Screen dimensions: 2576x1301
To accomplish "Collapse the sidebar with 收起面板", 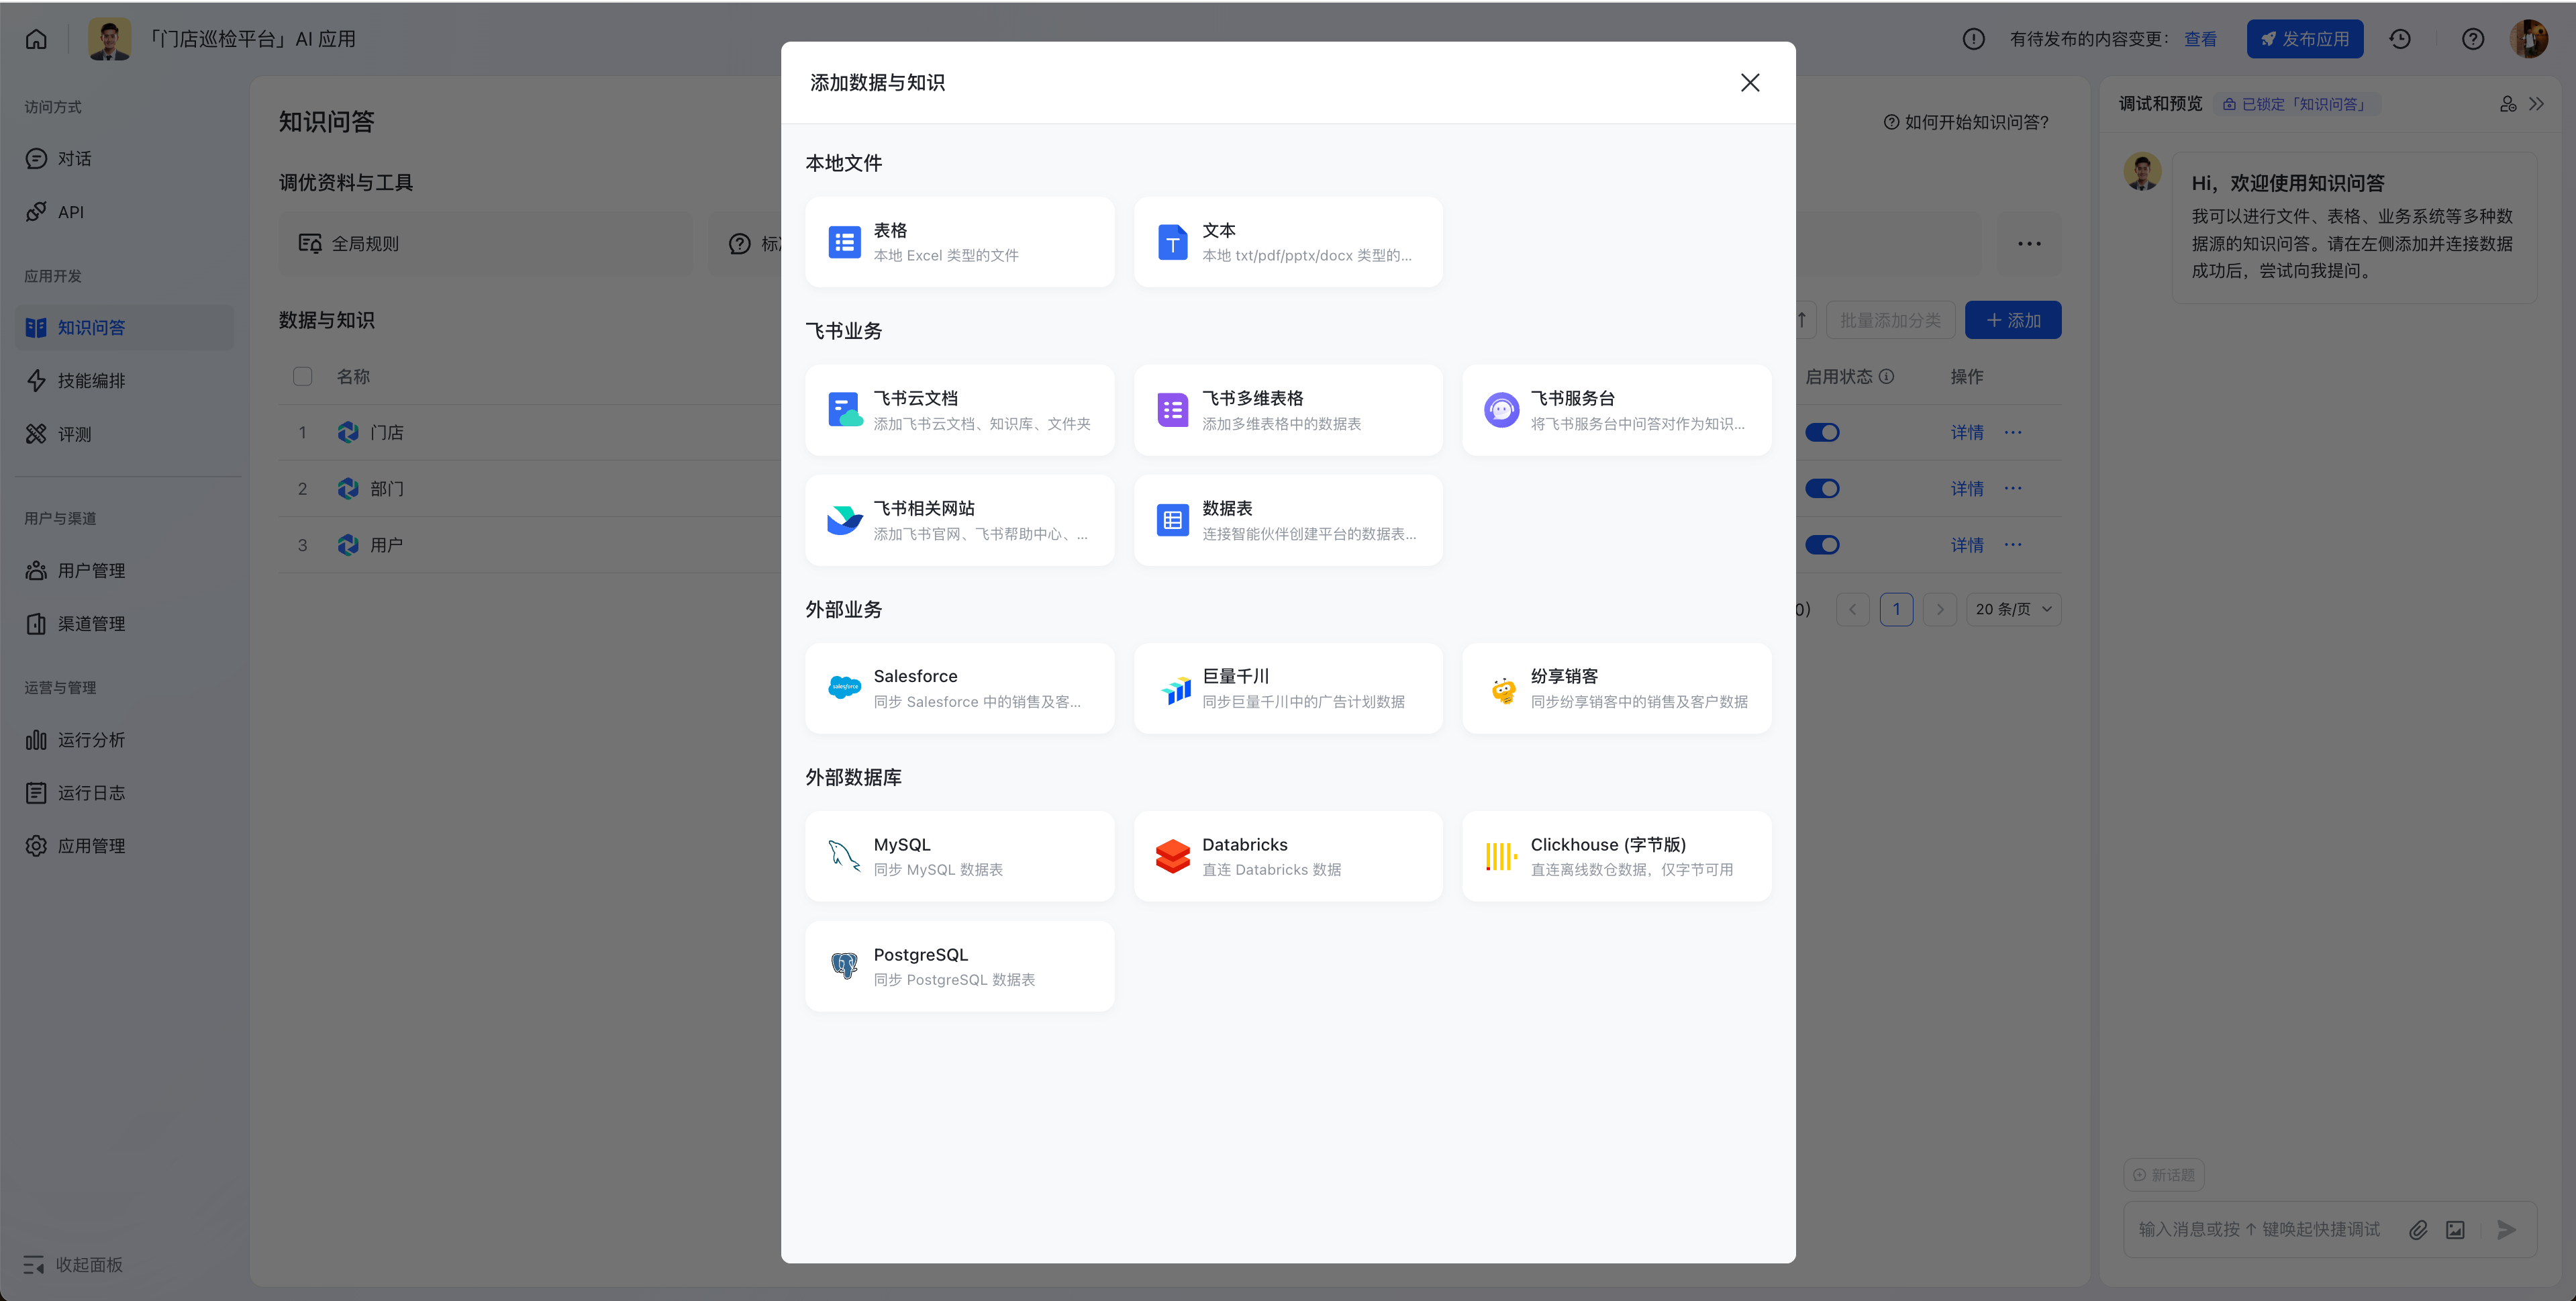I will [73, 1264].
